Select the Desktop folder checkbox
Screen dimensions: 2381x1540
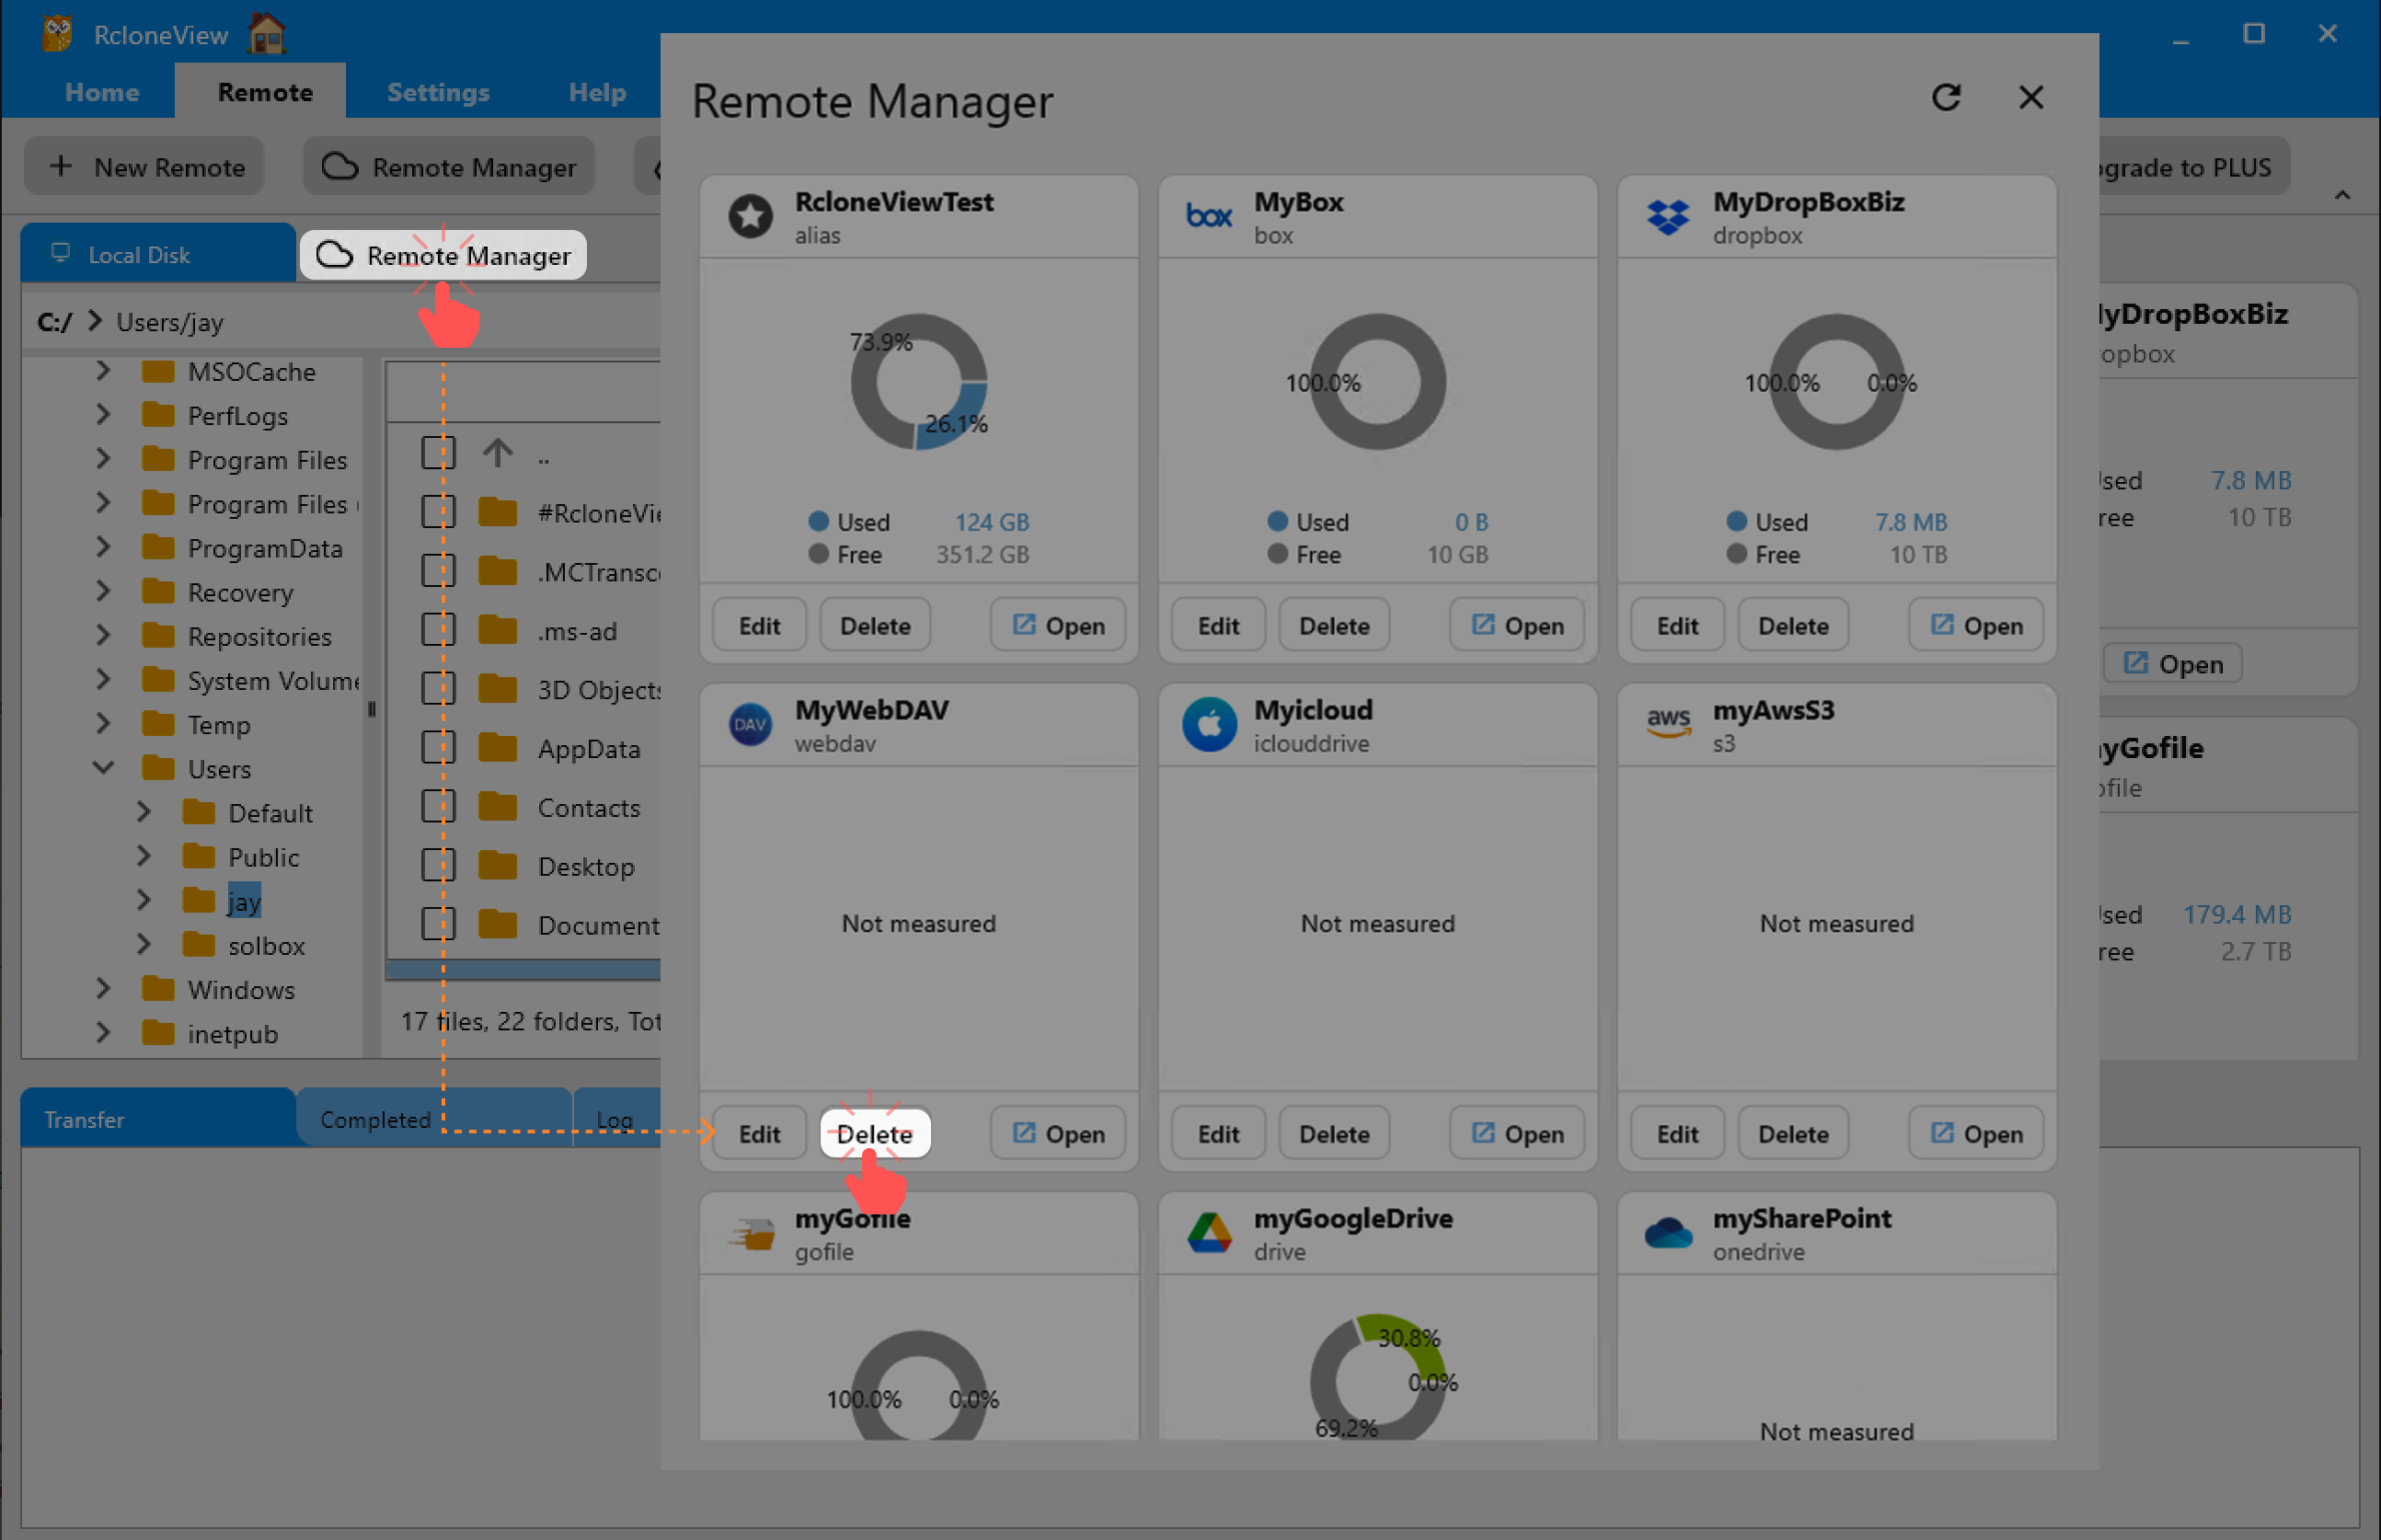coord(438,866)
